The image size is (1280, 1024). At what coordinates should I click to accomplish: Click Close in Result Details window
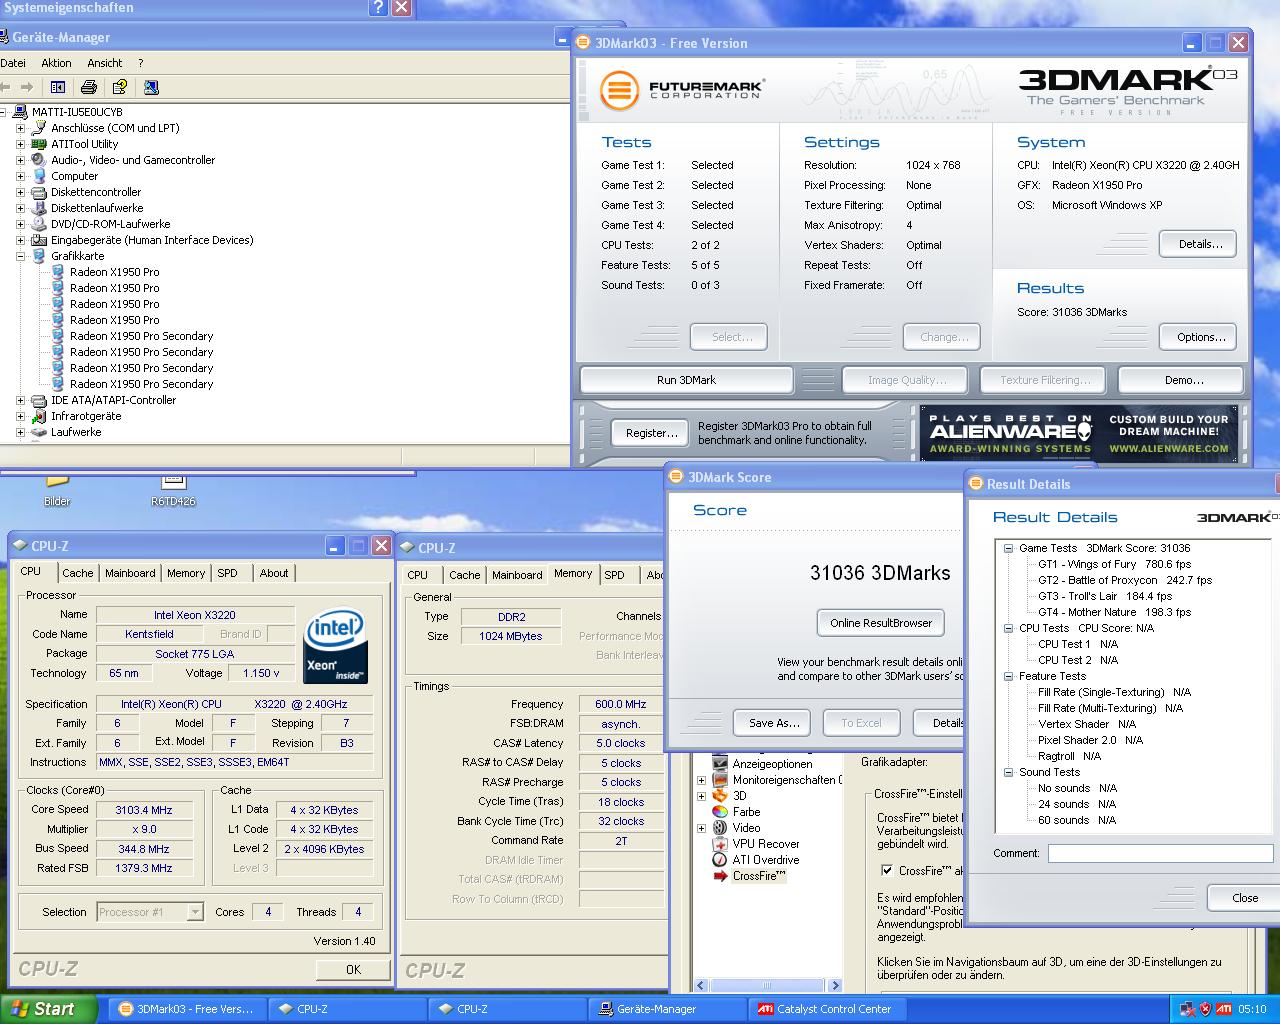(x=1244, y=898)
